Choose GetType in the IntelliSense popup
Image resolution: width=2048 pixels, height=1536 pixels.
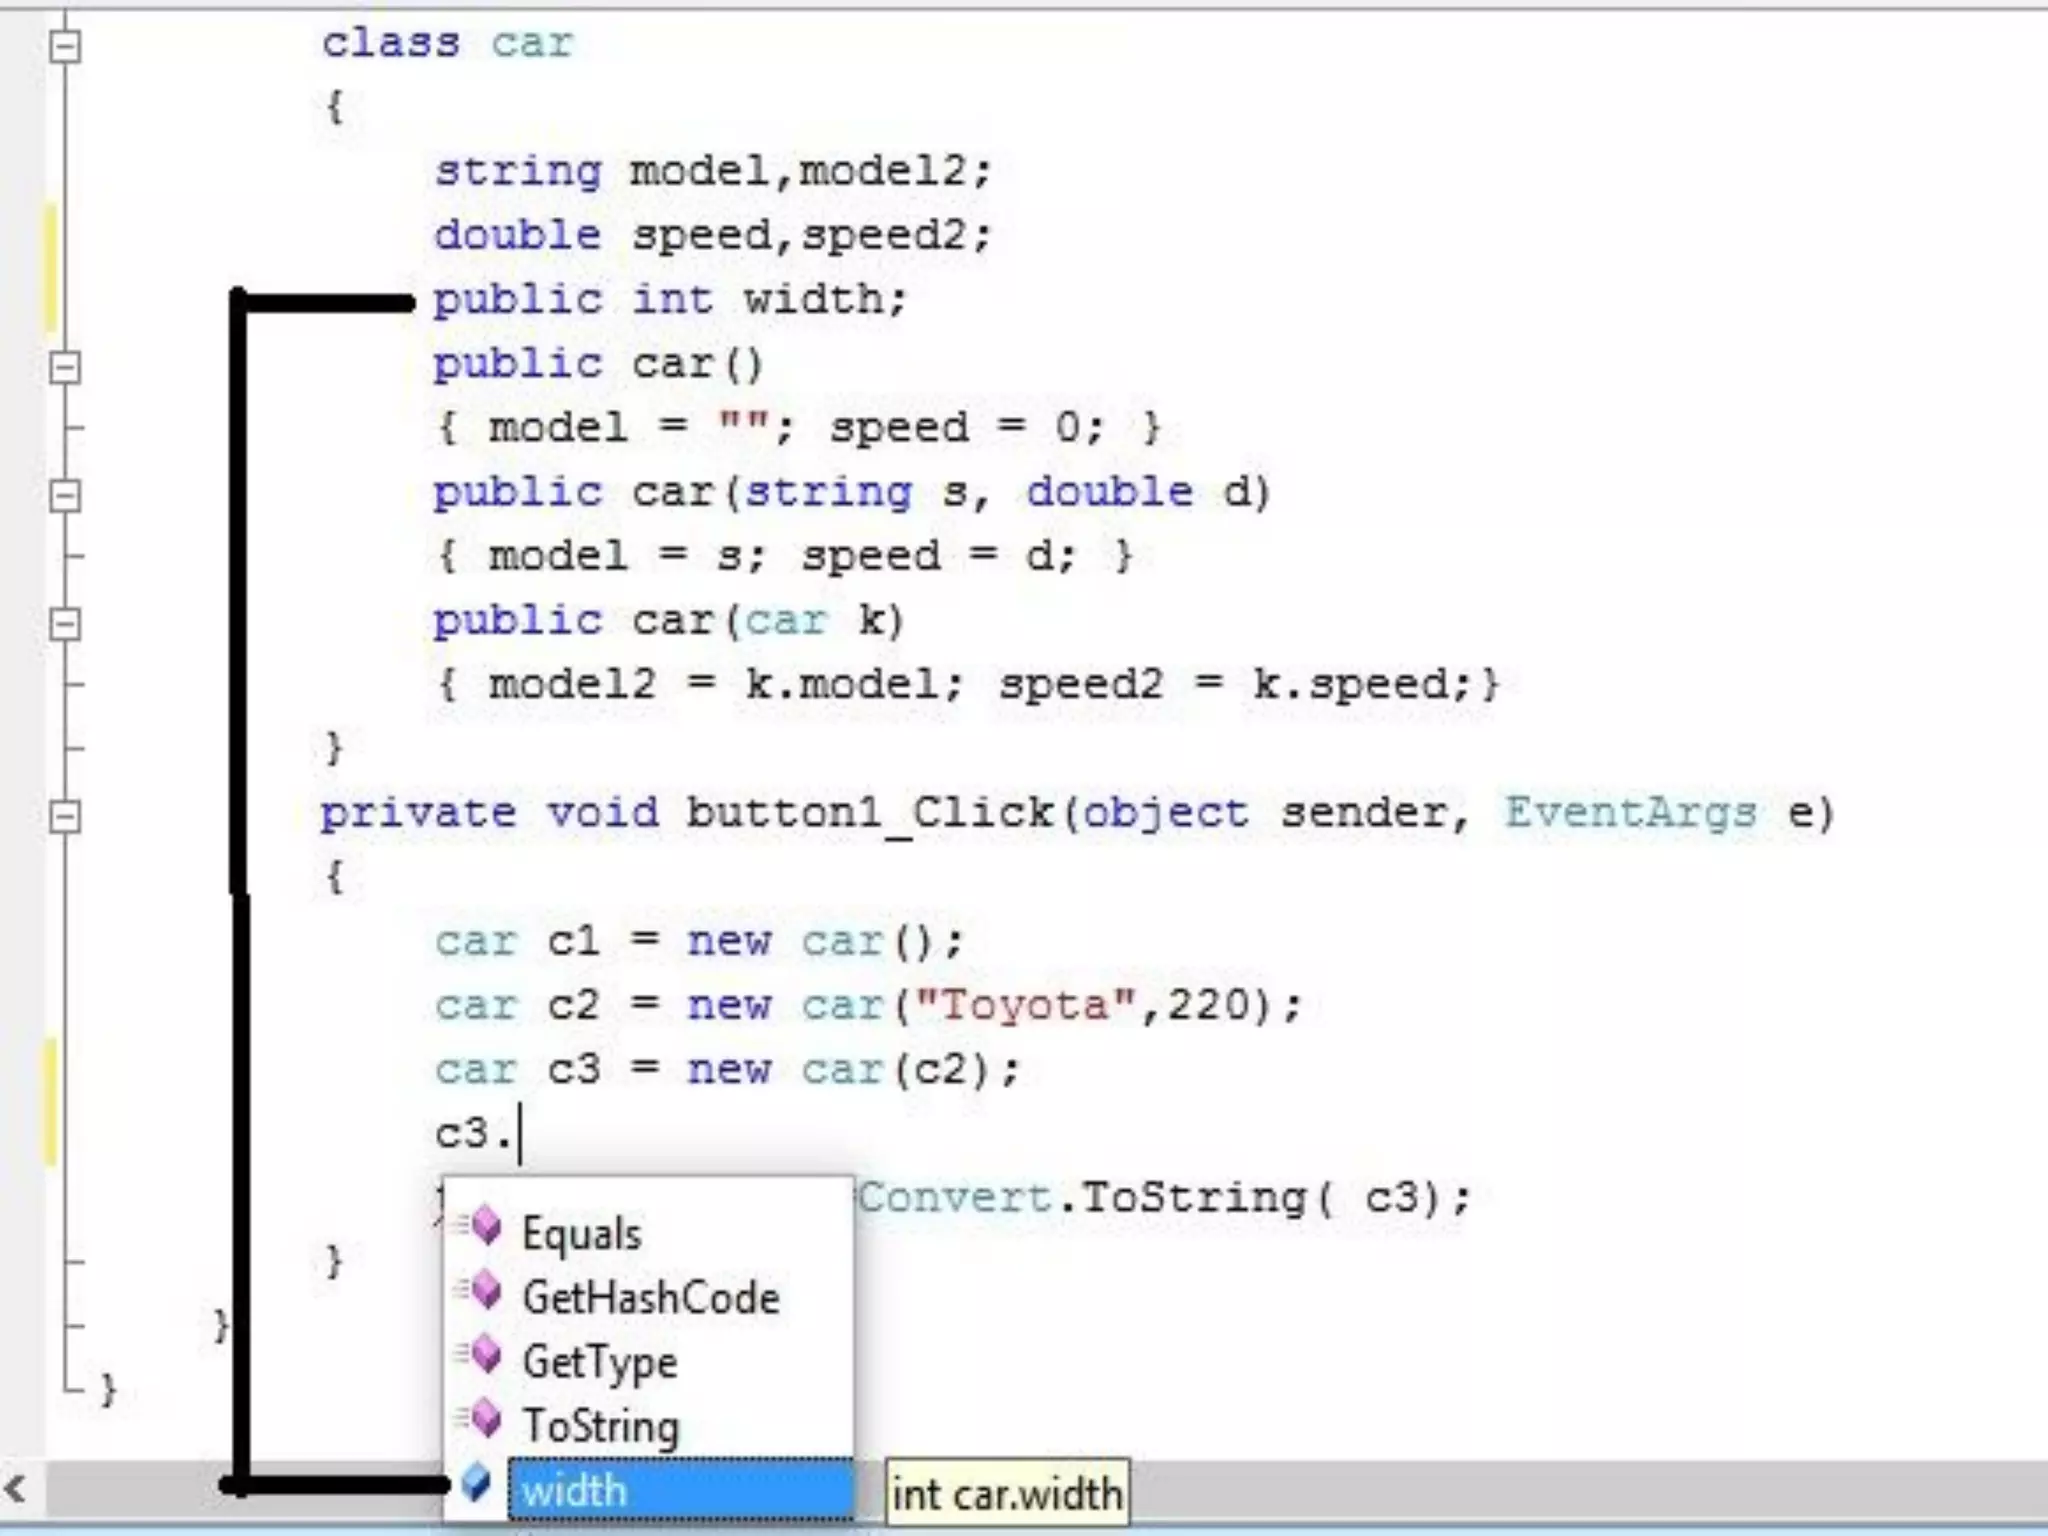pos(600,1362)
